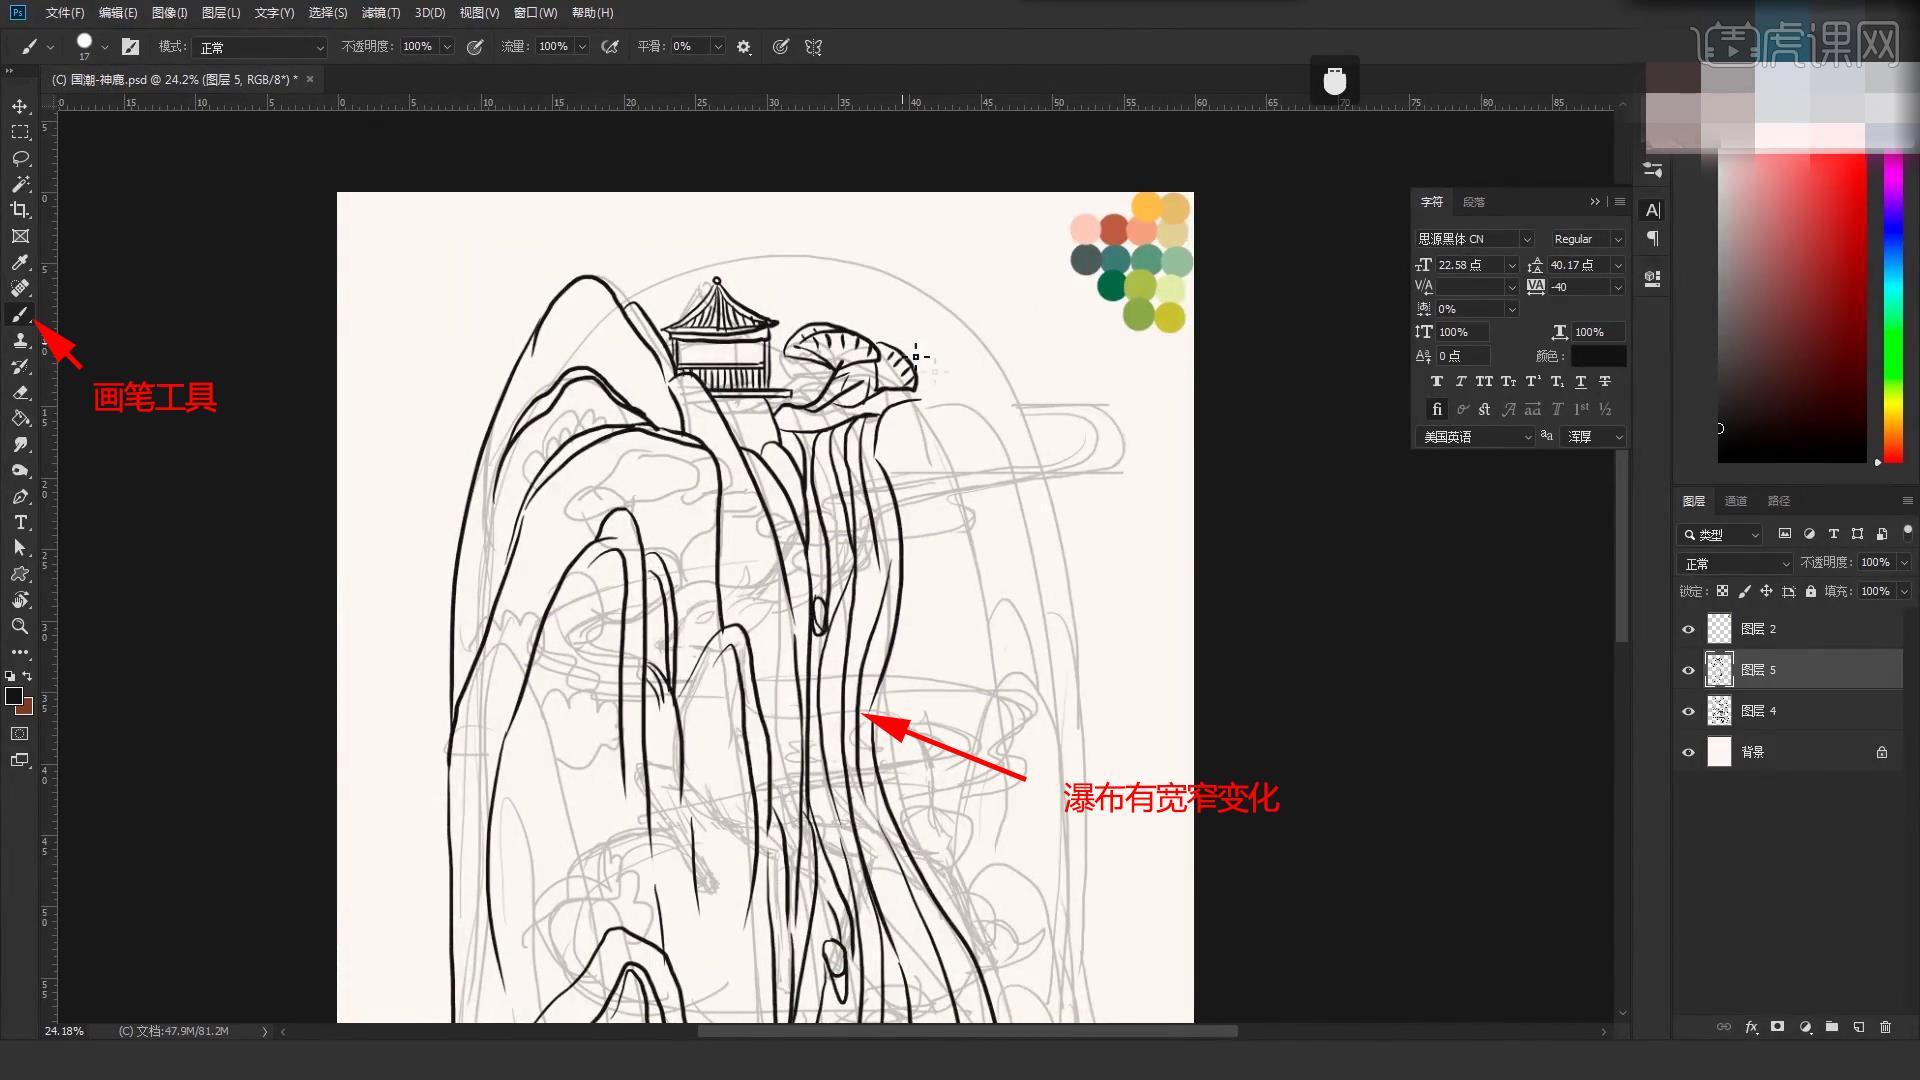
Task: Select the Pen tool
Action: 20,496
